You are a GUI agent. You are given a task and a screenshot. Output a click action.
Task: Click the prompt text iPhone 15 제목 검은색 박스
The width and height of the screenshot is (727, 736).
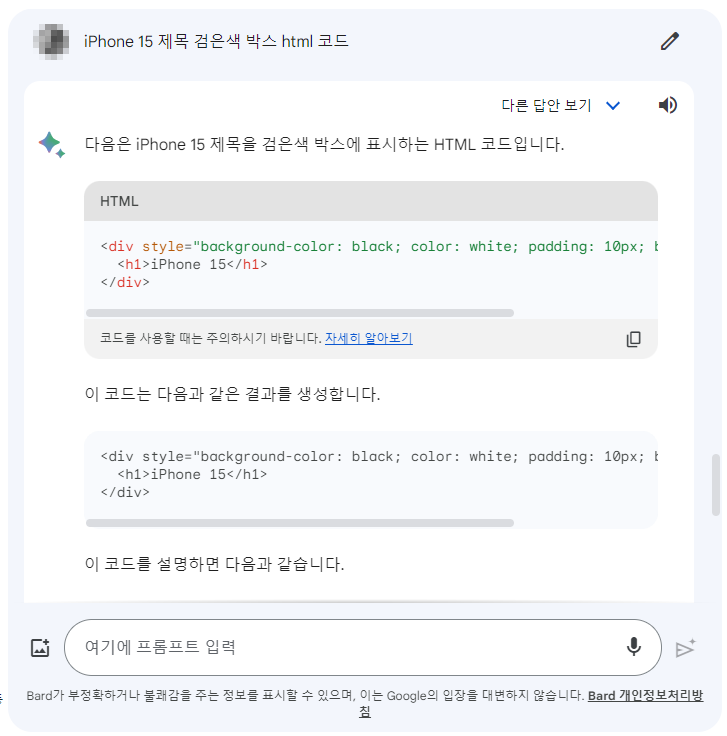point(180,41)
